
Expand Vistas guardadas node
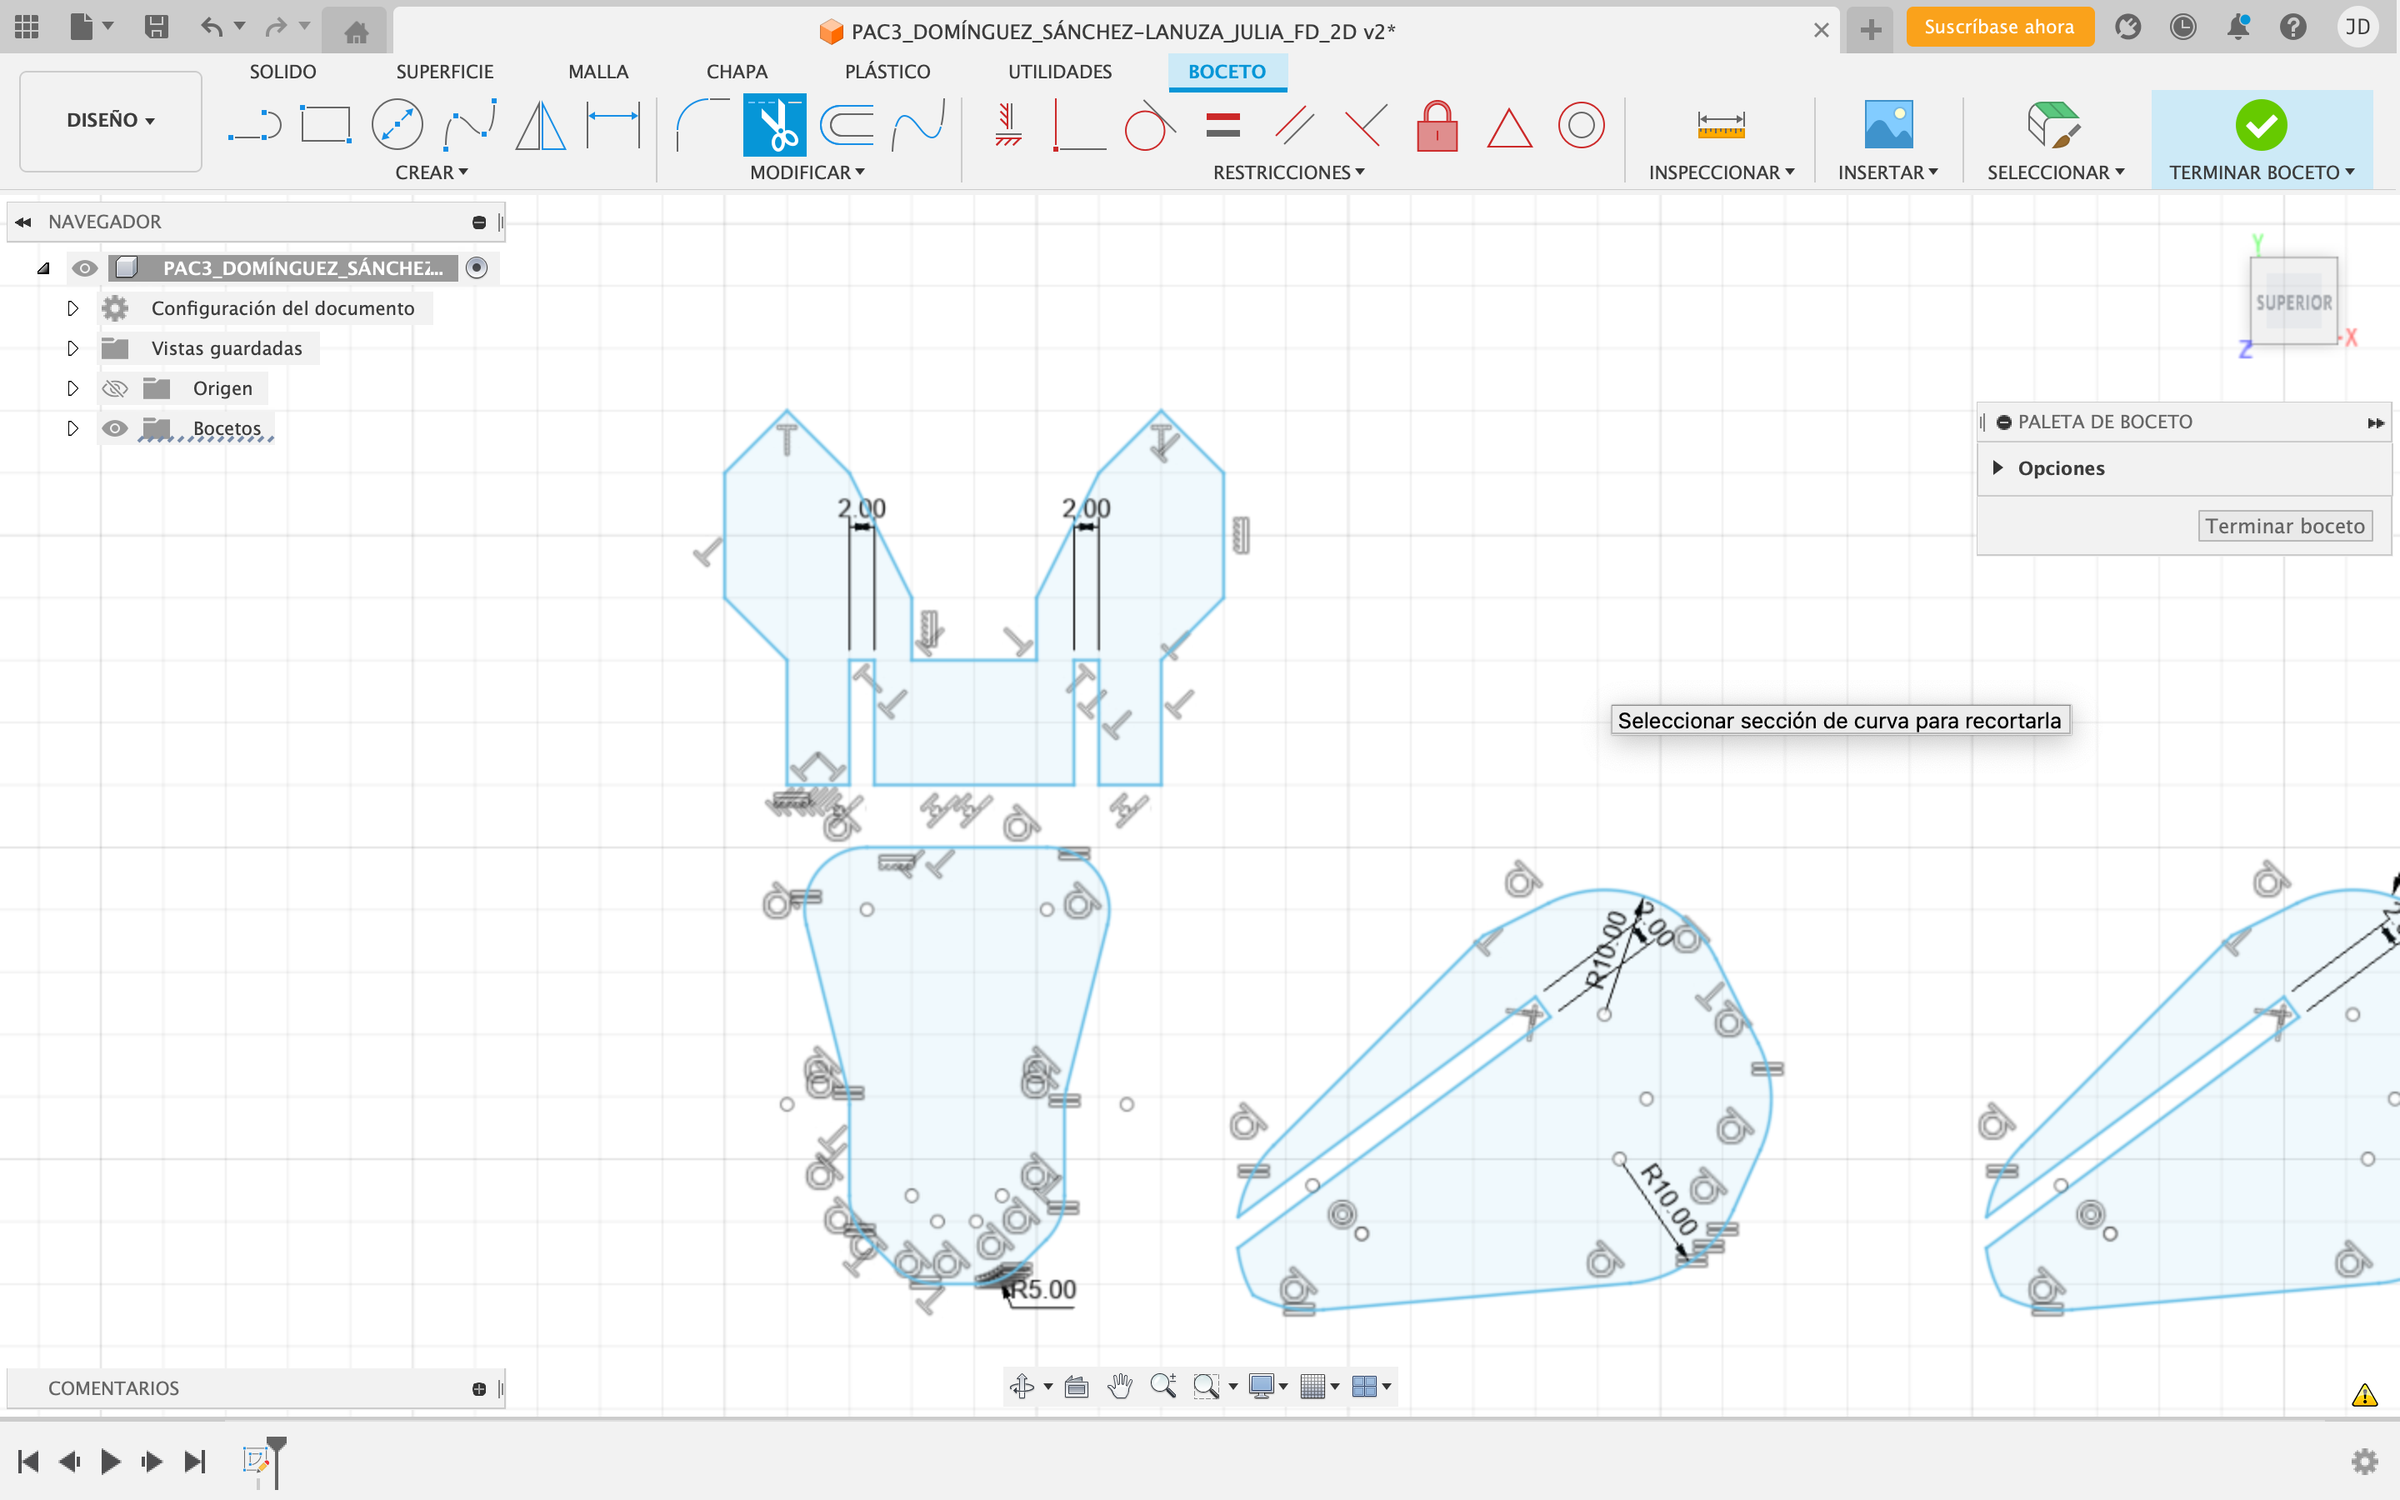tap(72, 348)
